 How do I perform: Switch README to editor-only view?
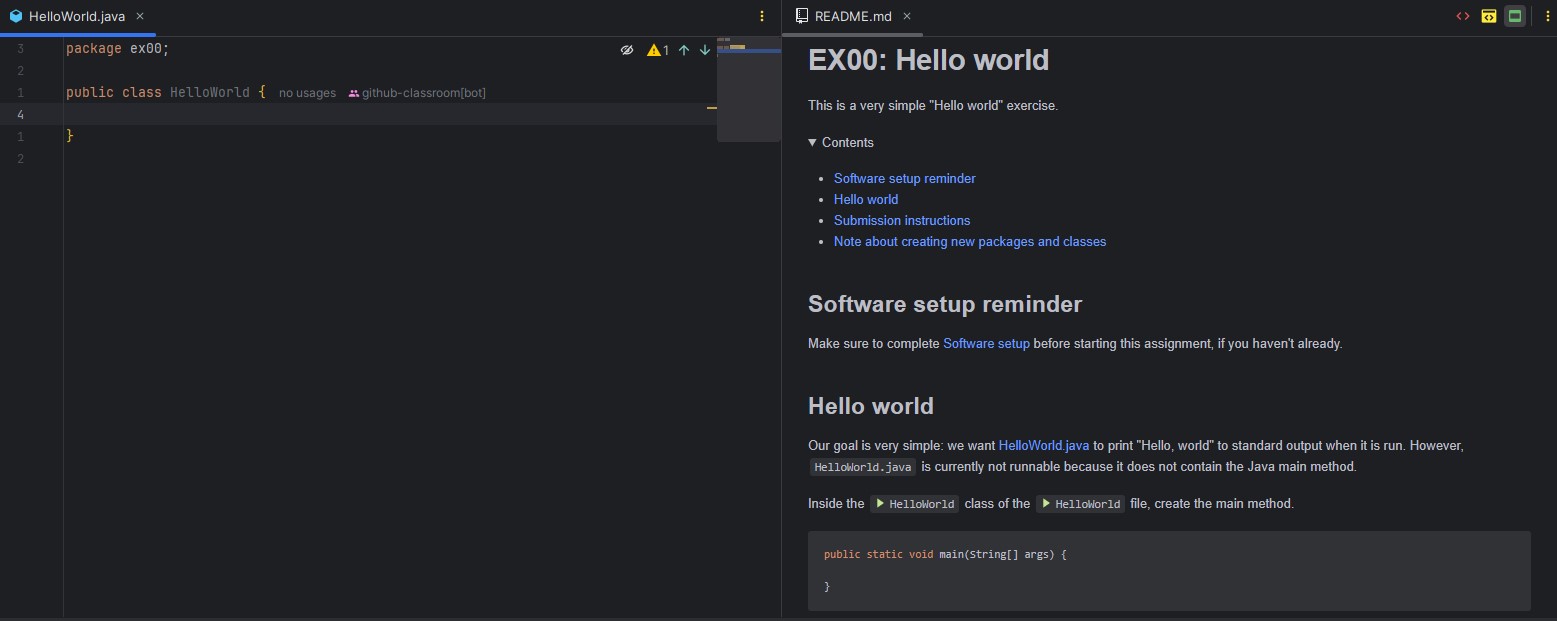(1462, 16)
